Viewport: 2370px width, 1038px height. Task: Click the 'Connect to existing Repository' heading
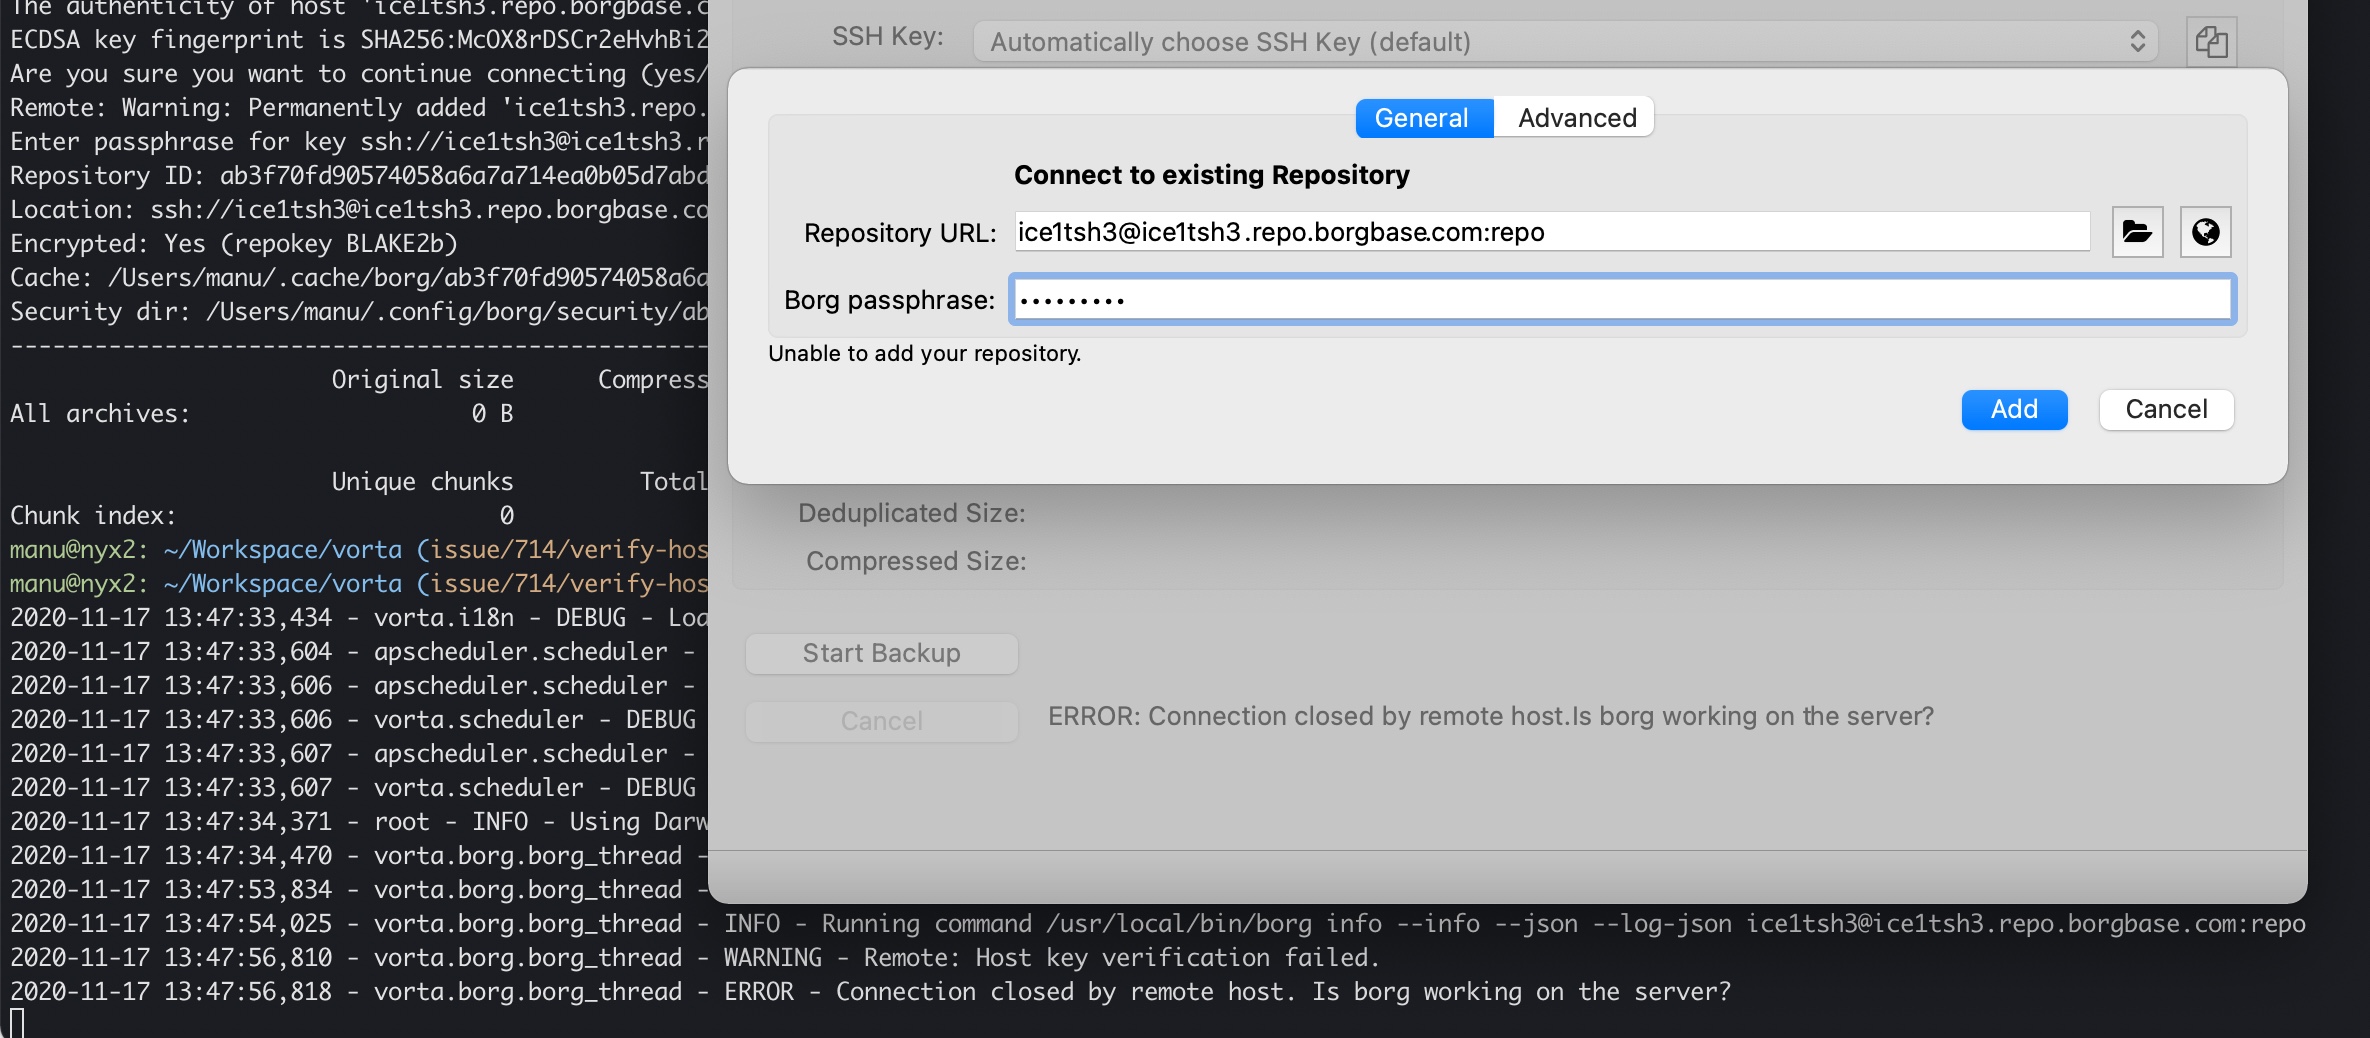[1211, 175]
